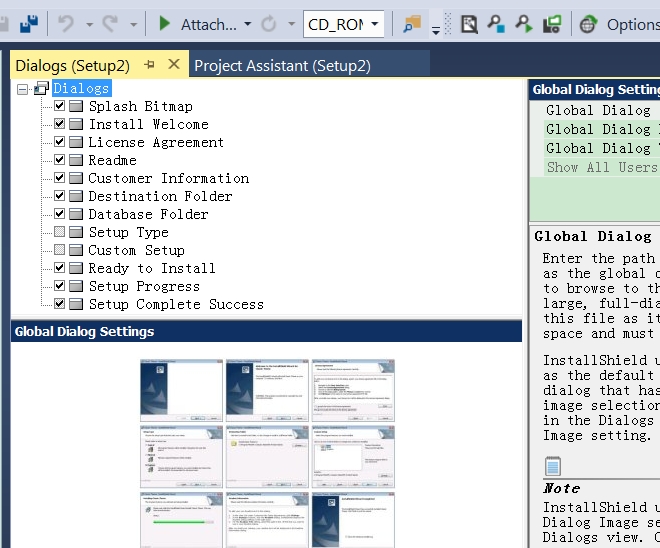The image size is (660, 548).
Task: Click the Custom Setup dialog icon
Action: 76,250
